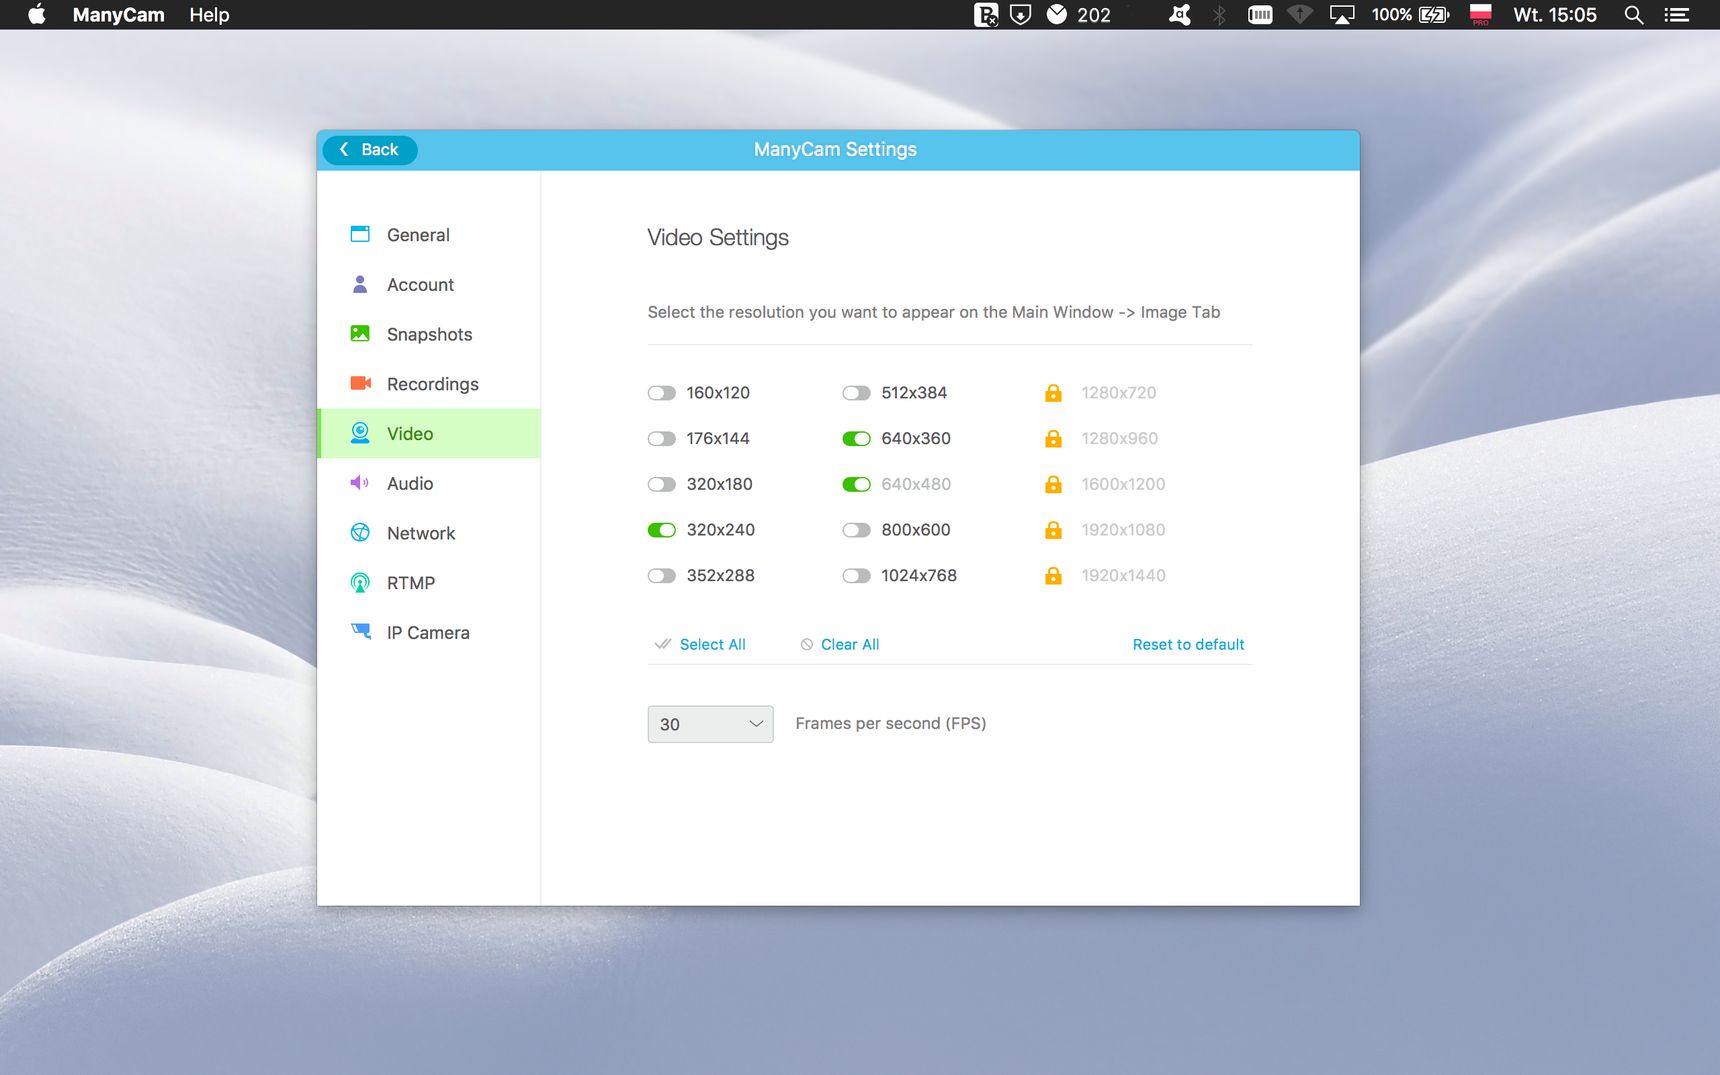Disable the 640x360 resolution toggle
The image size is (1720, 1075).
coord(856,438)
